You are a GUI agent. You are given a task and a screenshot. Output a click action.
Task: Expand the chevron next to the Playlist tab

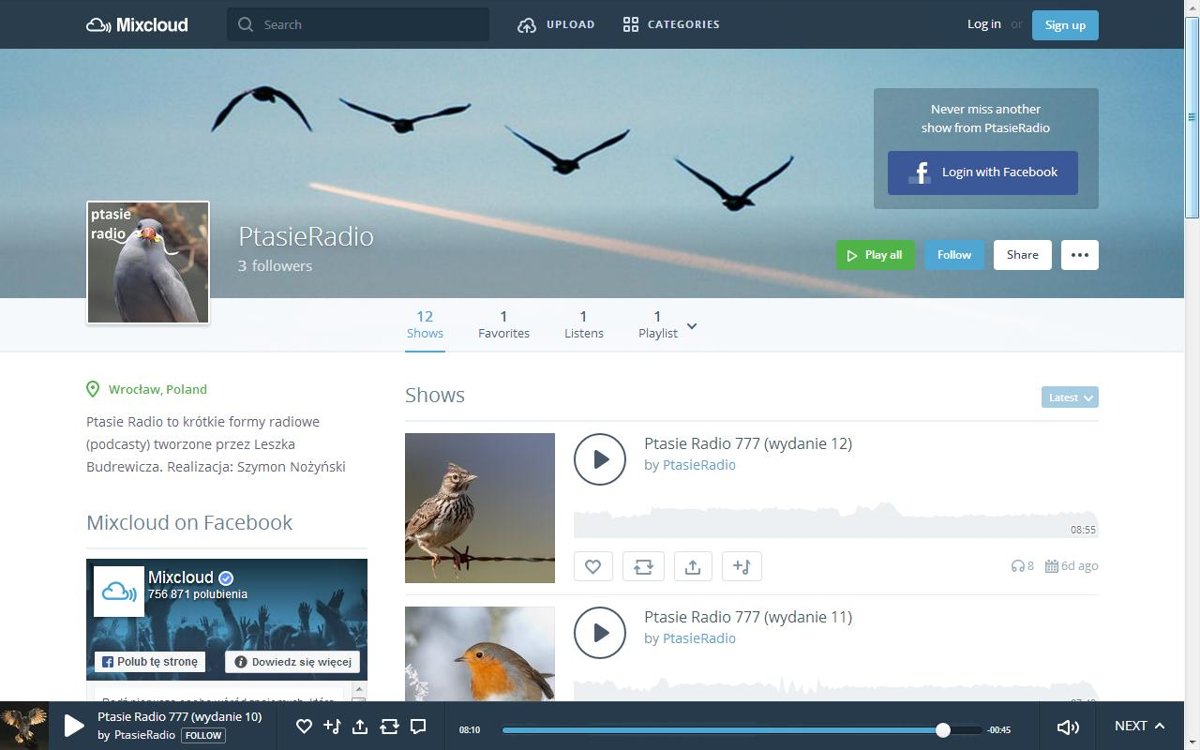pos(692,327)
